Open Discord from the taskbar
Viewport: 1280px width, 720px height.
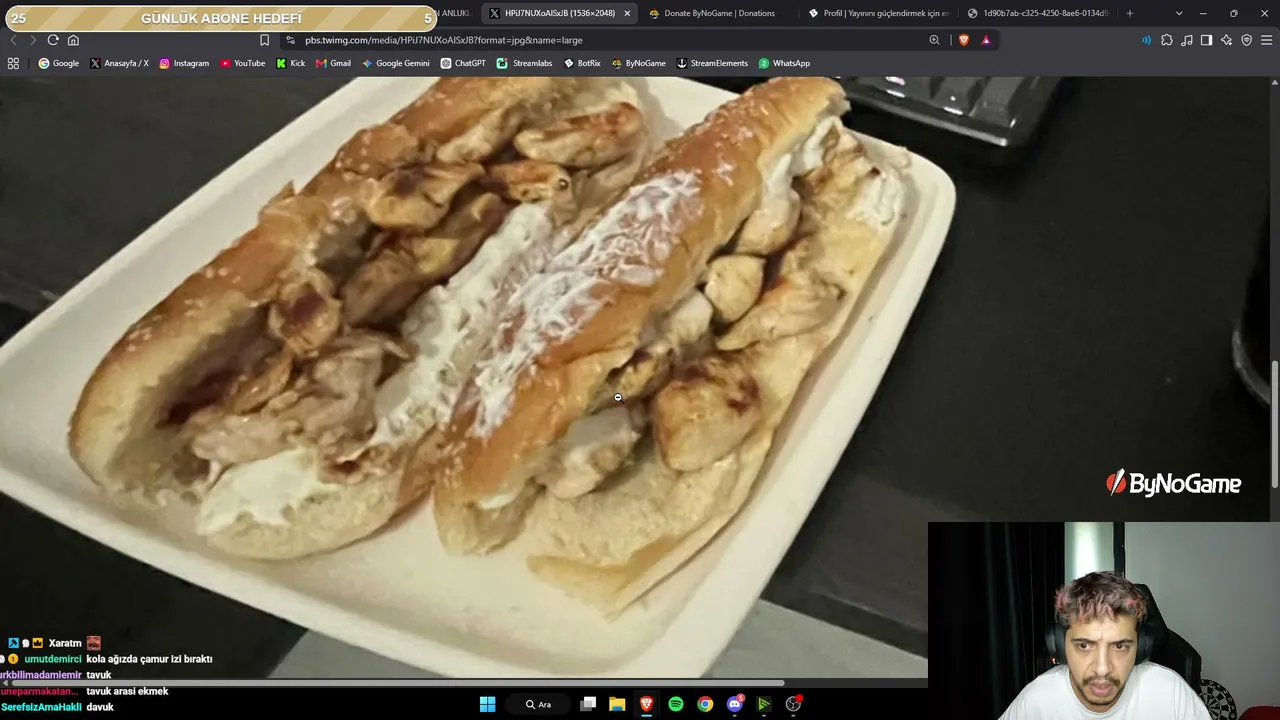click(735, 704)
